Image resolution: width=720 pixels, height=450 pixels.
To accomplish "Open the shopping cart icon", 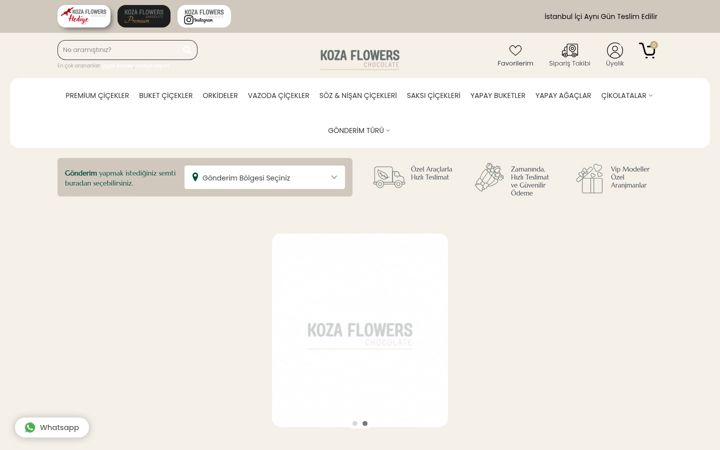I will (x=647, y=50).
